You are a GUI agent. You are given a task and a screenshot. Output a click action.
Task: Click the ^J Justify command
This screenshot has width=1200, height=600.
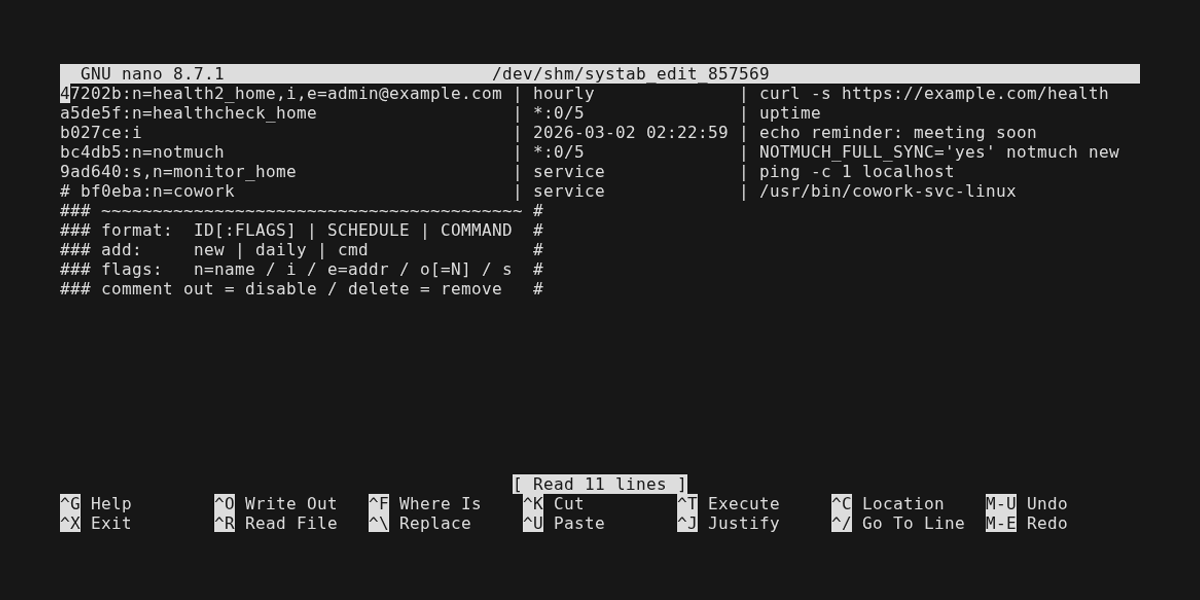(728, 523)
